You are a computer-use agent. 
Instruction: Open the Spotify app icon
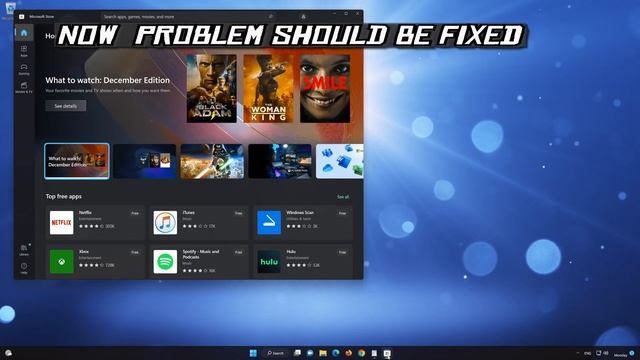pos(165,262)
